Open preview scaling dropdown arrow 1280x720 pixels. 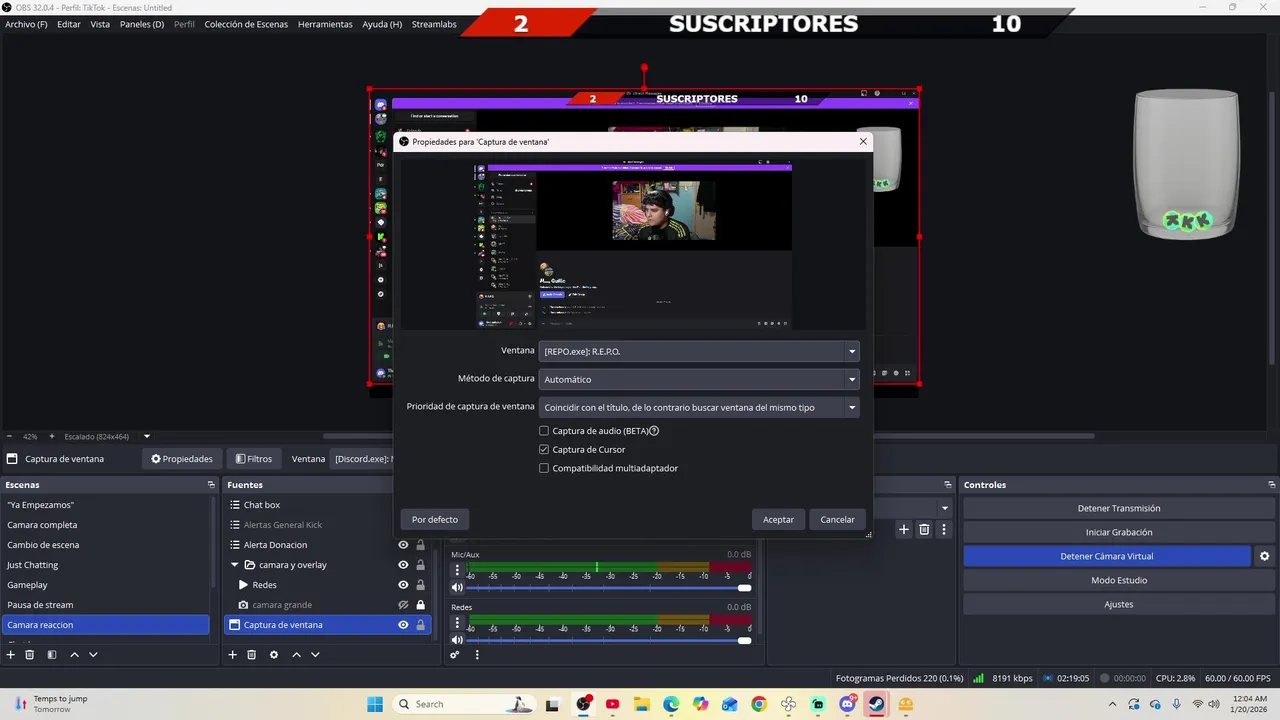click(x=146, y=436)
